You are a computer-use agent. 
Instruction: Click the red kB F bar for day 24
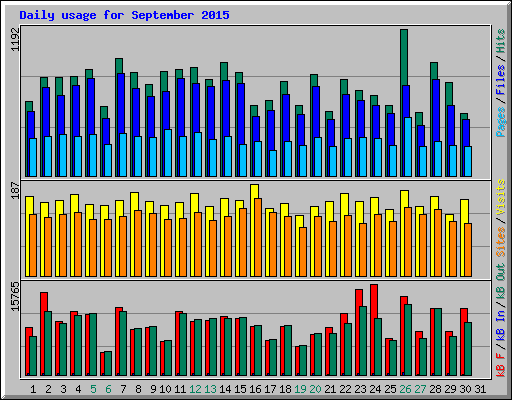click(374, 301)
